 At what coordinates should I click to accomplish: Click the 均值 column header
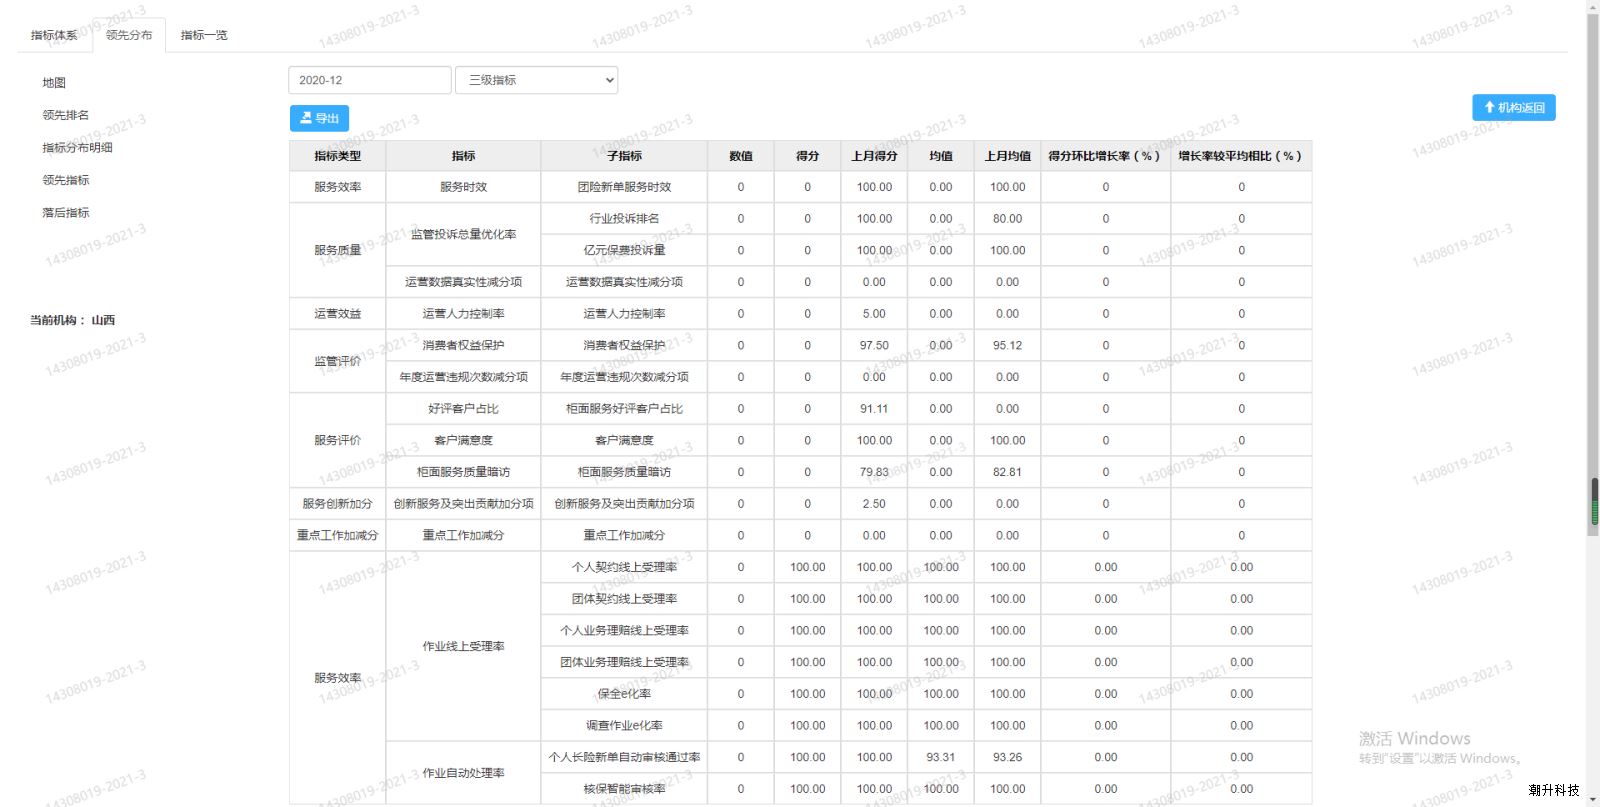click(x=940, y=156)
